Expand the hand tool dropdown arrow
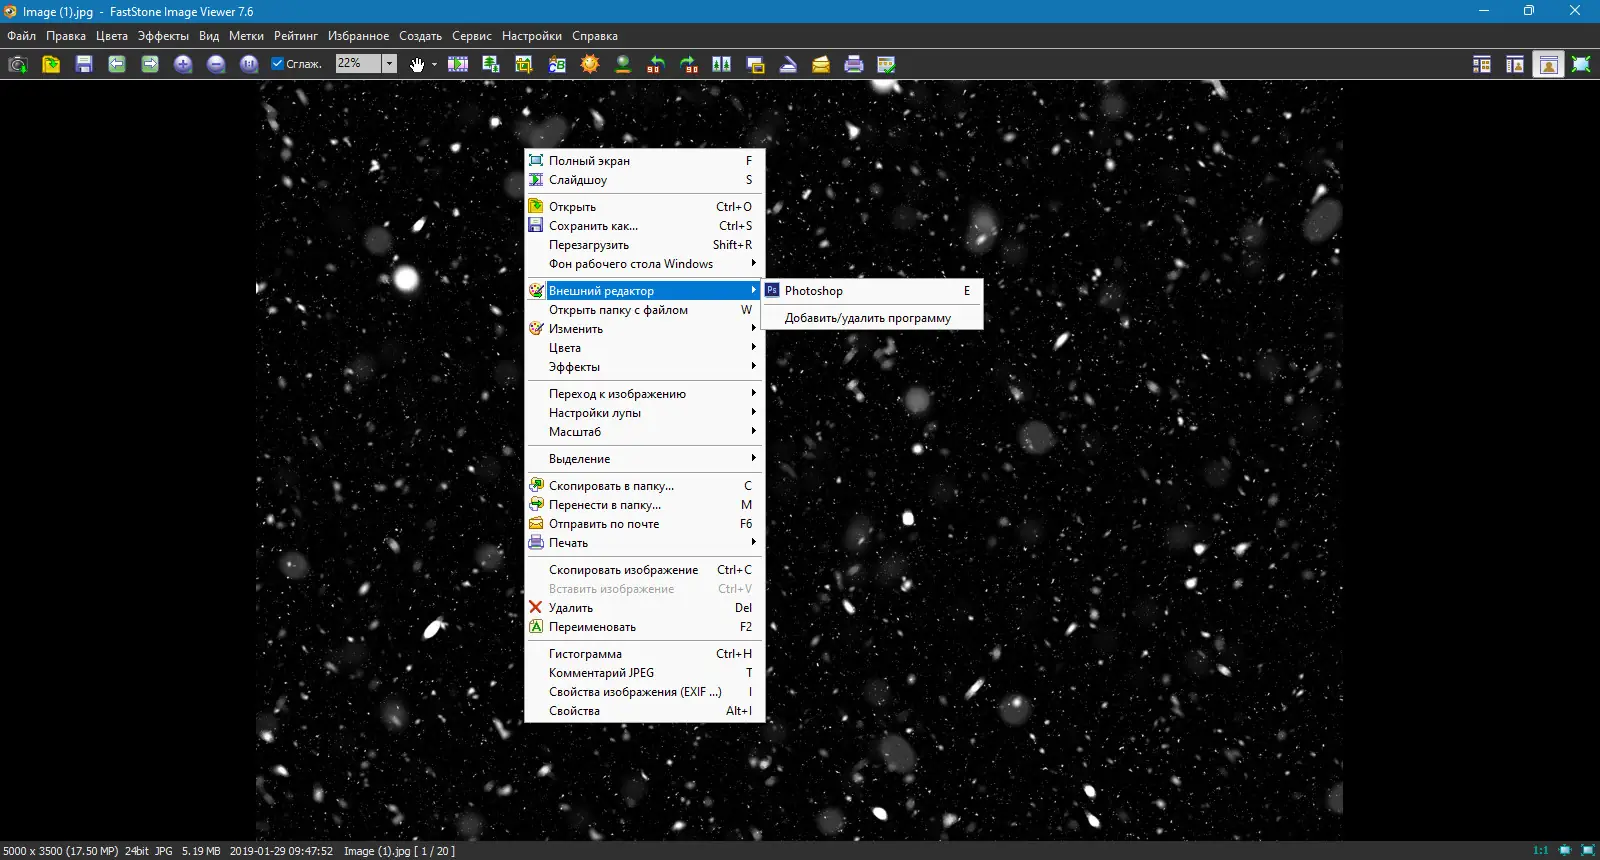The width and height of the screenshot is (1600, 860). tap(434, 64)
